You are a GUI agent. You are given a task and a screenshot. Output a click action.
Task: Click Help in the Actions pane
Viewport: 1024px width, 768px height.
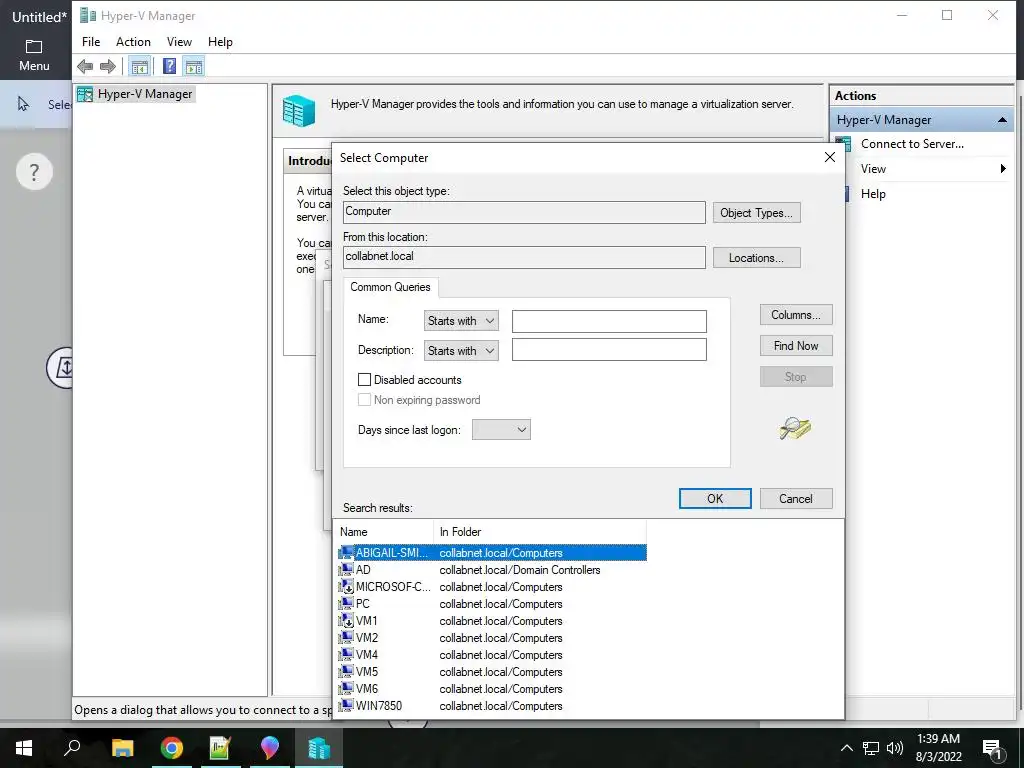(x=872, y=193)
